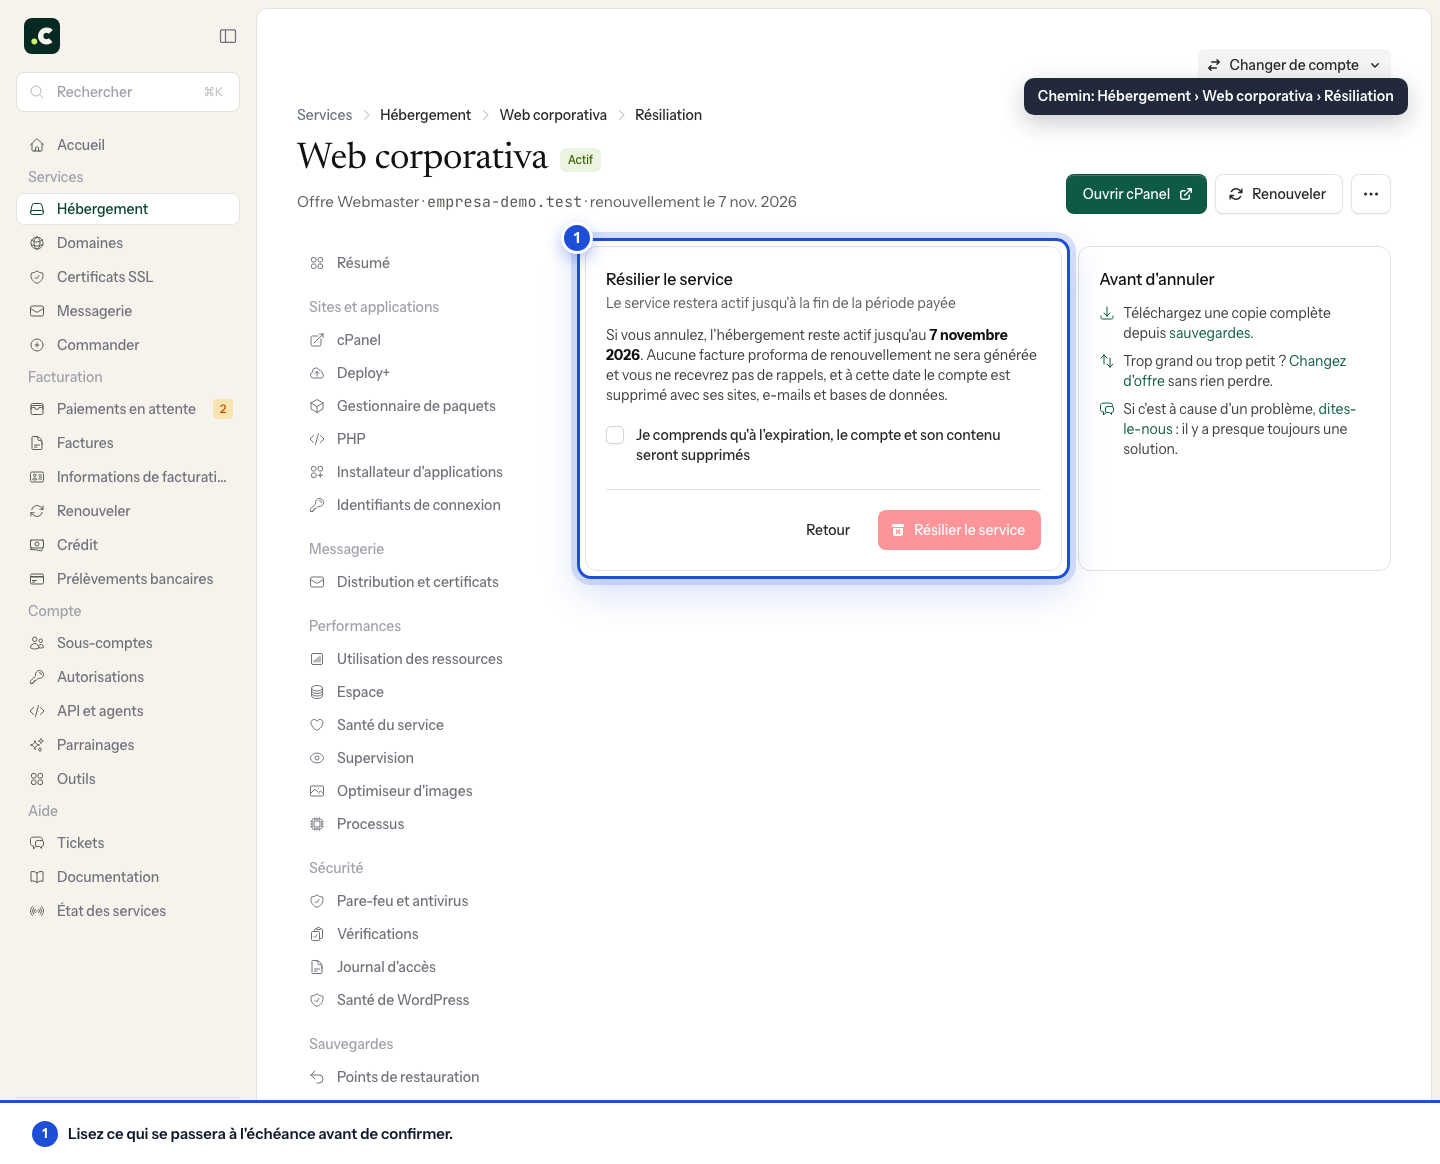Go to Paiements en attente
Image resolution: width=1440 pixels, height=1164 pixels.
pyautogui.click(x=128, y=409)
